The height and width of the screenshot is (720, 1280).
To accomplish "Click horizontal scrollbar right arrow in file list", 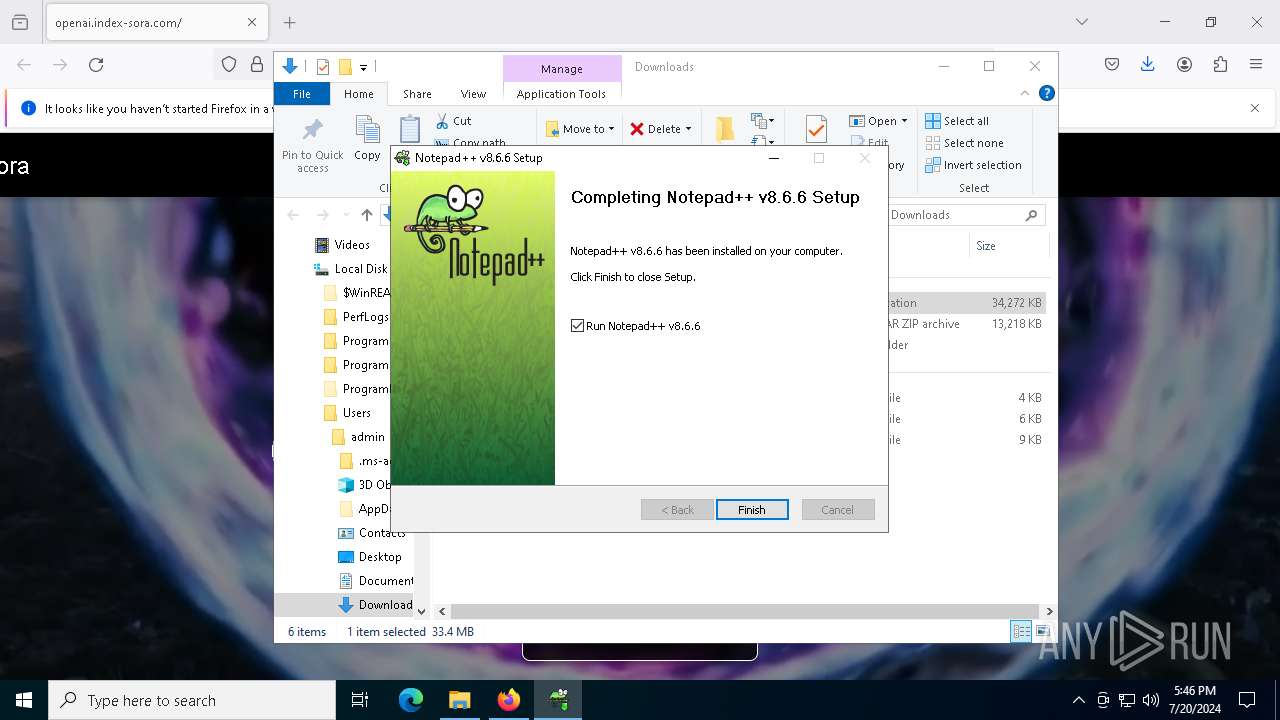I will [x=1049, y=611].
